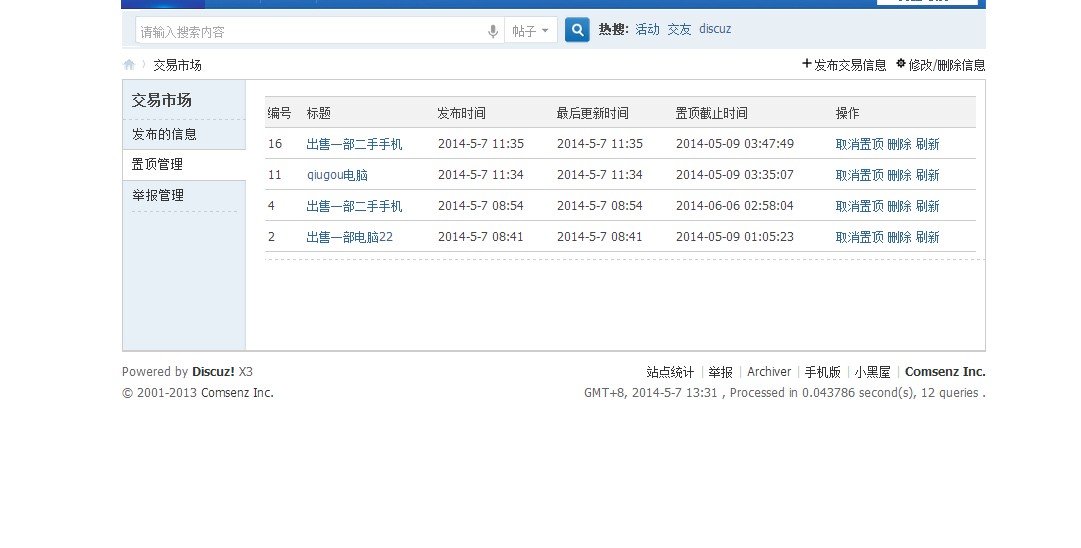Open 手机版 footer link

(x=822, y=372)
